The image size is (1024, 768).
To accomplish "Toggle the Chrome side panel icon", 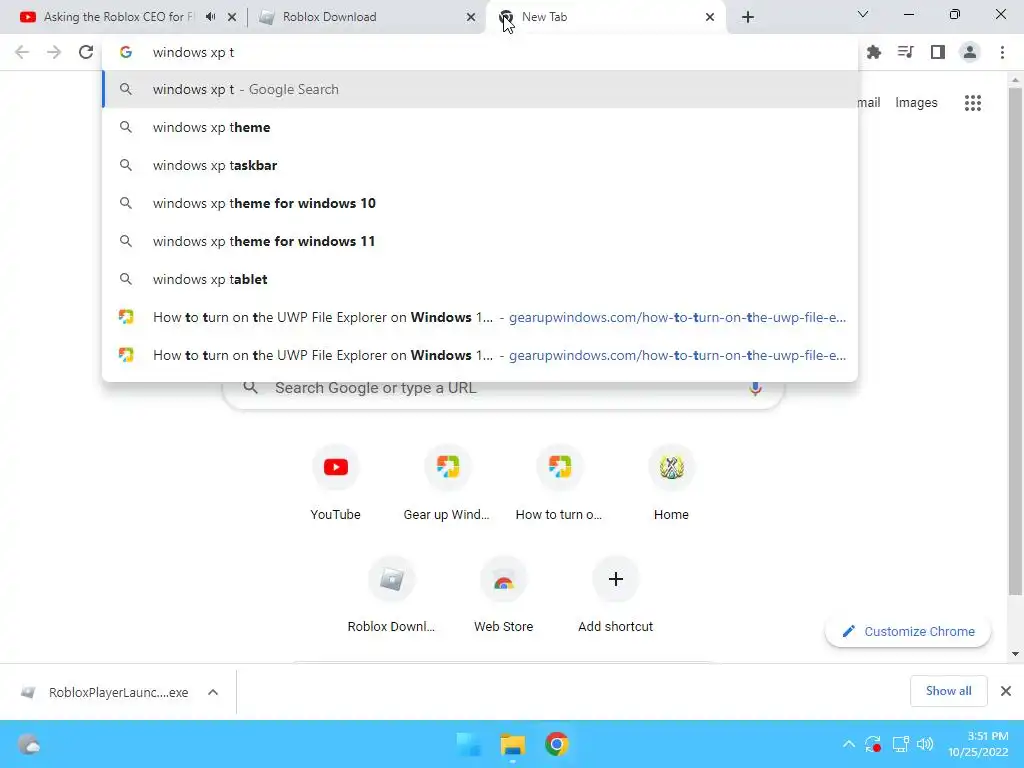I will tap(938, 52).
